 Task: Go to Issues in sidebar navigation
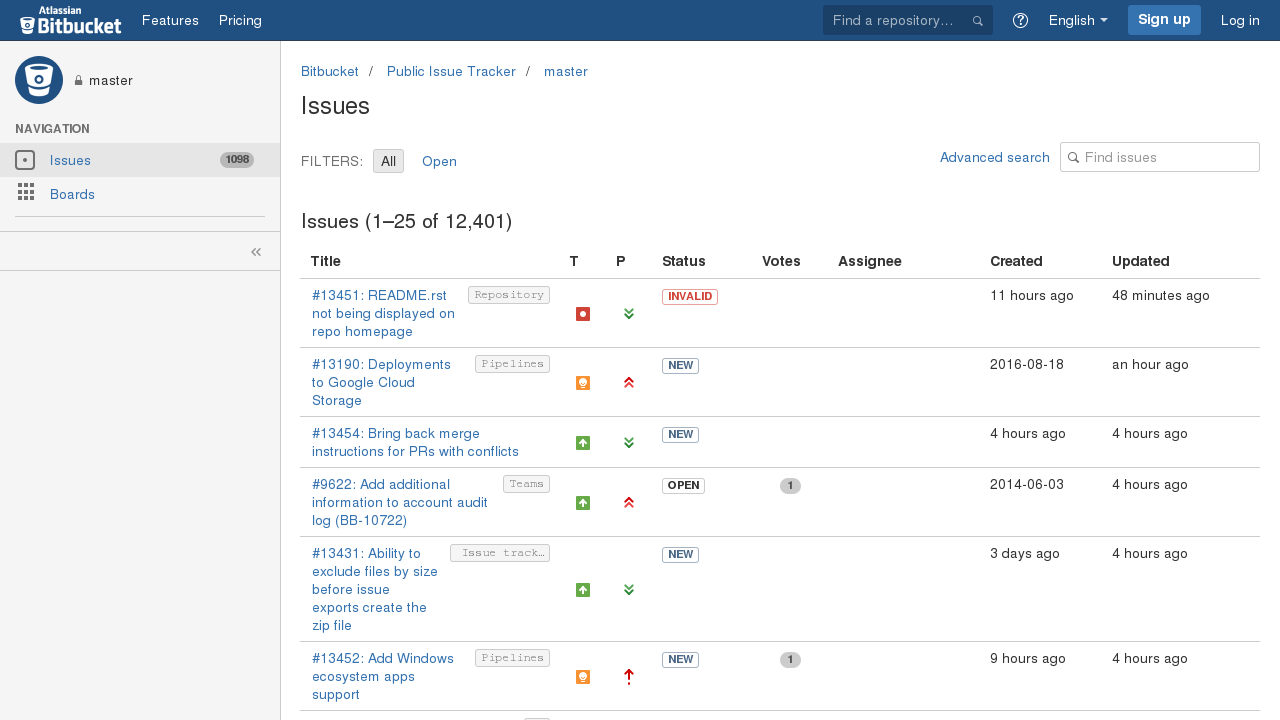tap(70, 160)
